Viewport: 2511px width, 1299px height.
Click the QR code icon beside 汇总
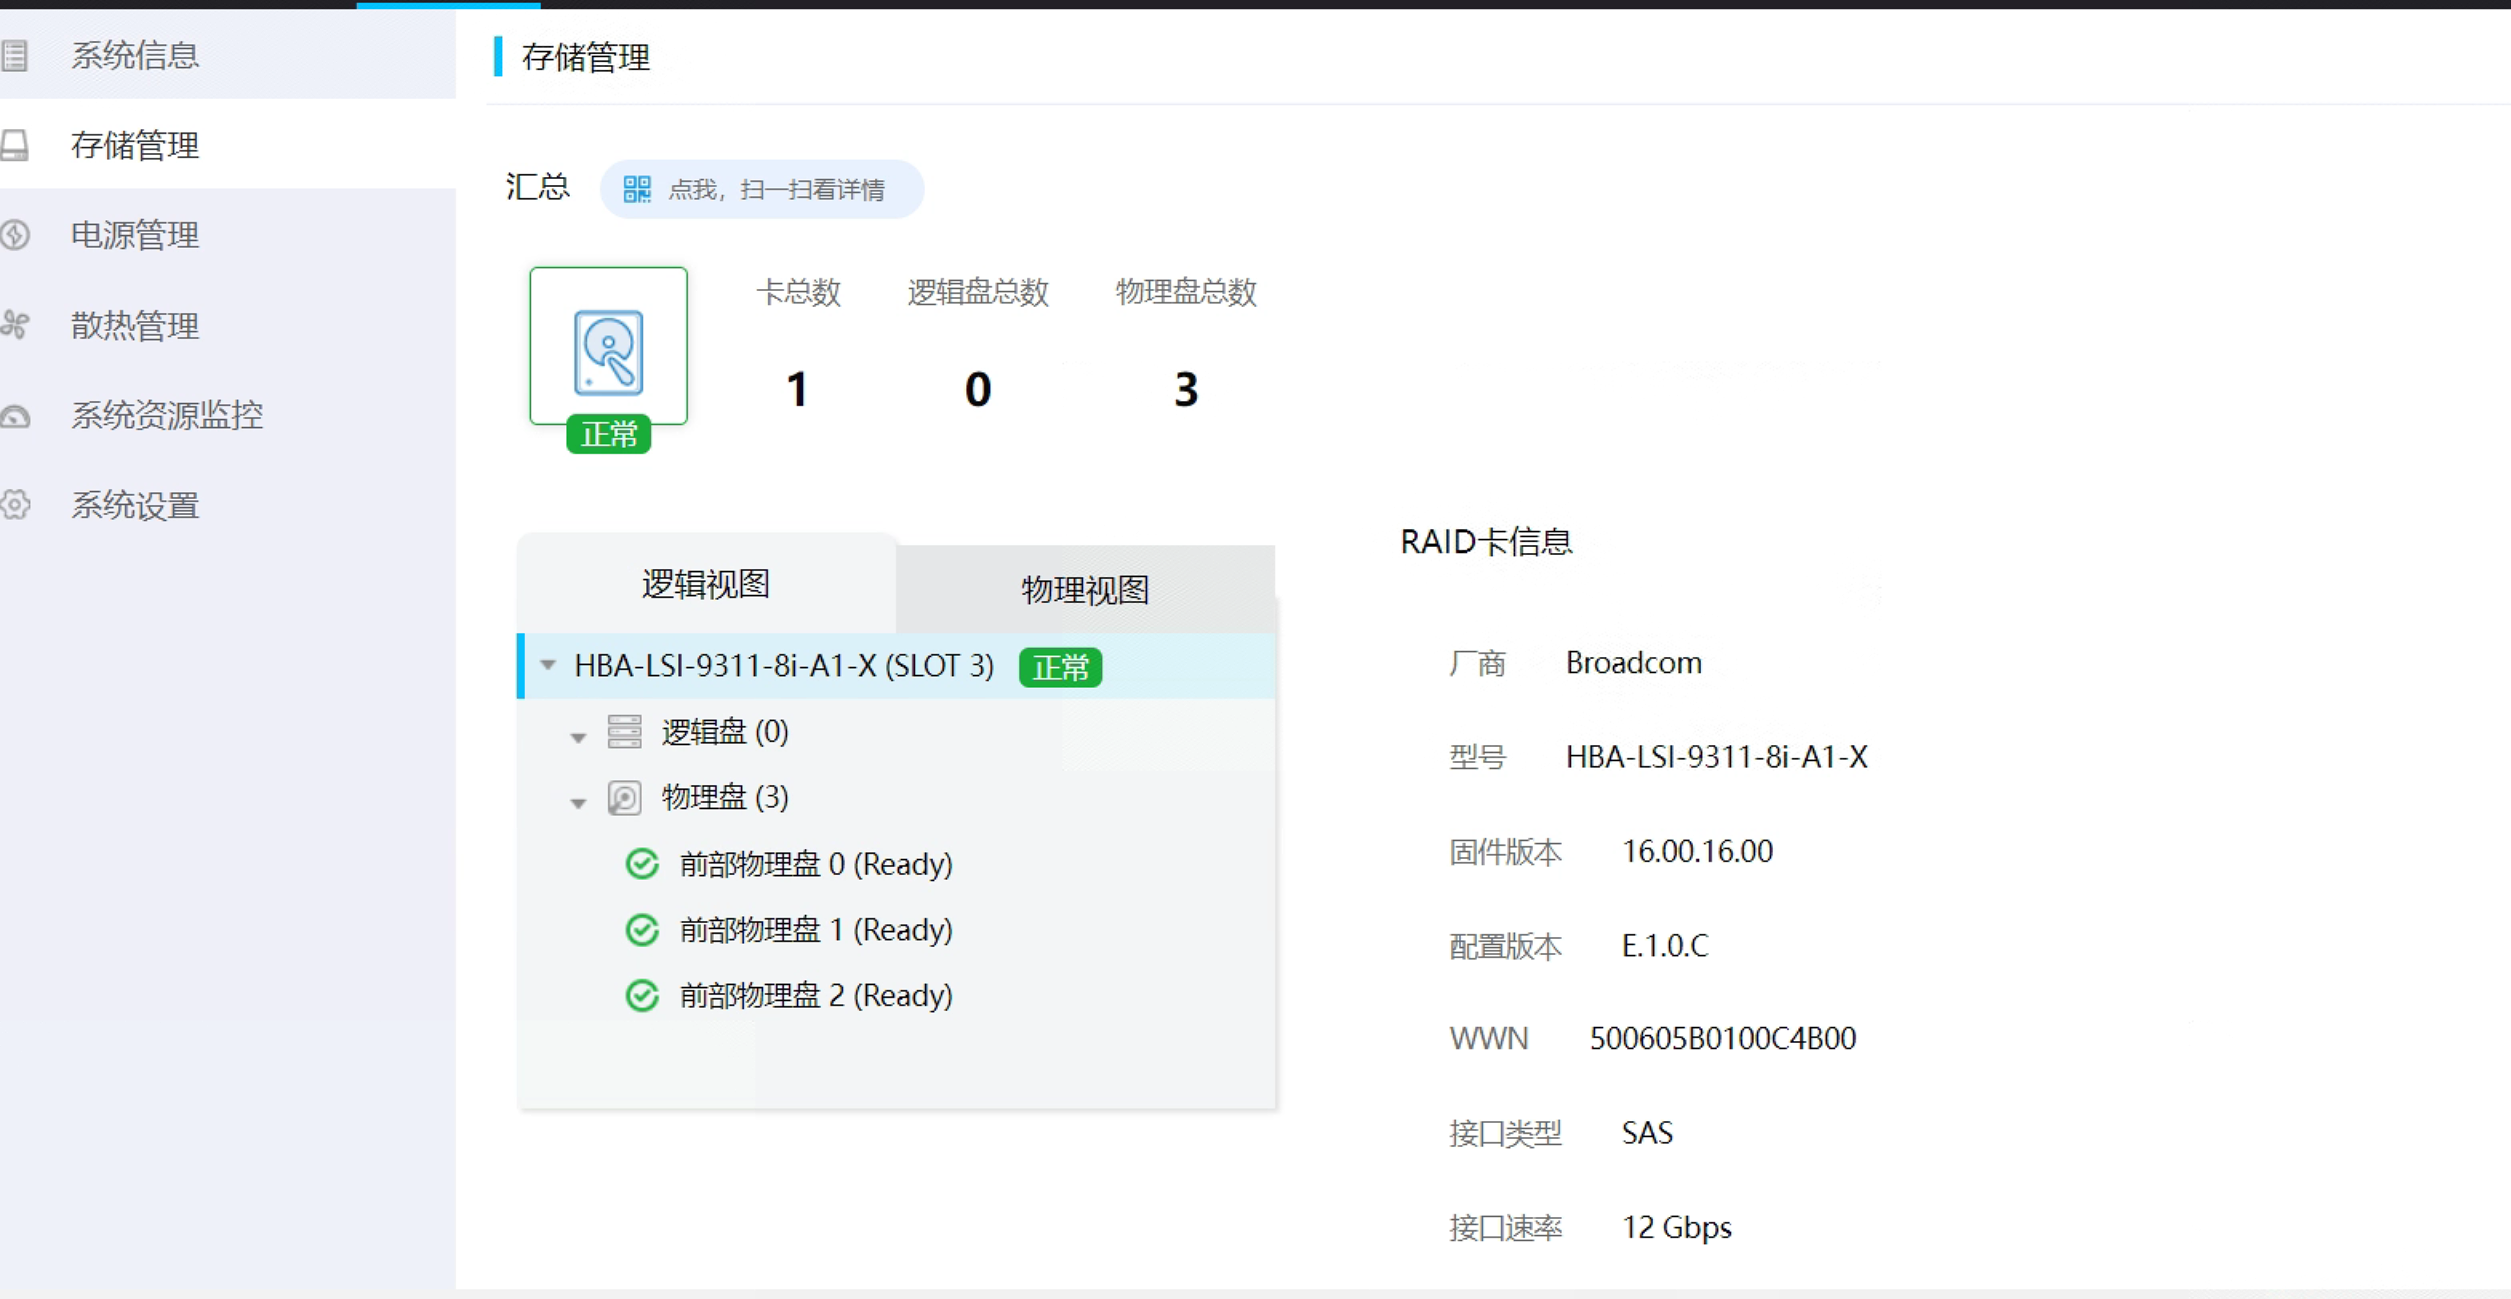(x=637, y=189)
